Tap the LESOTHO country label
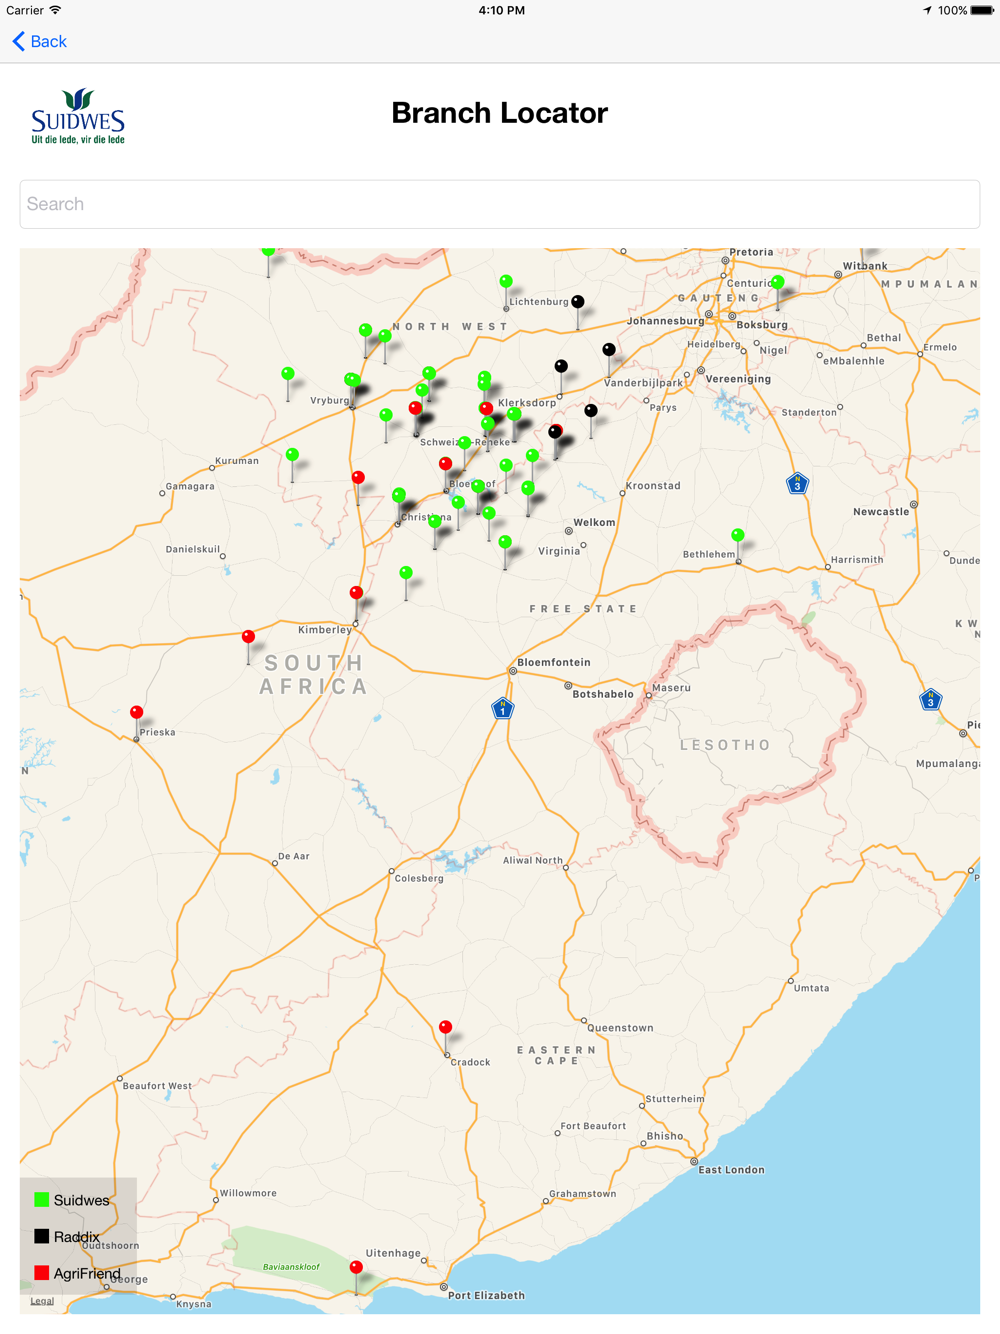 tap(725, 745)
